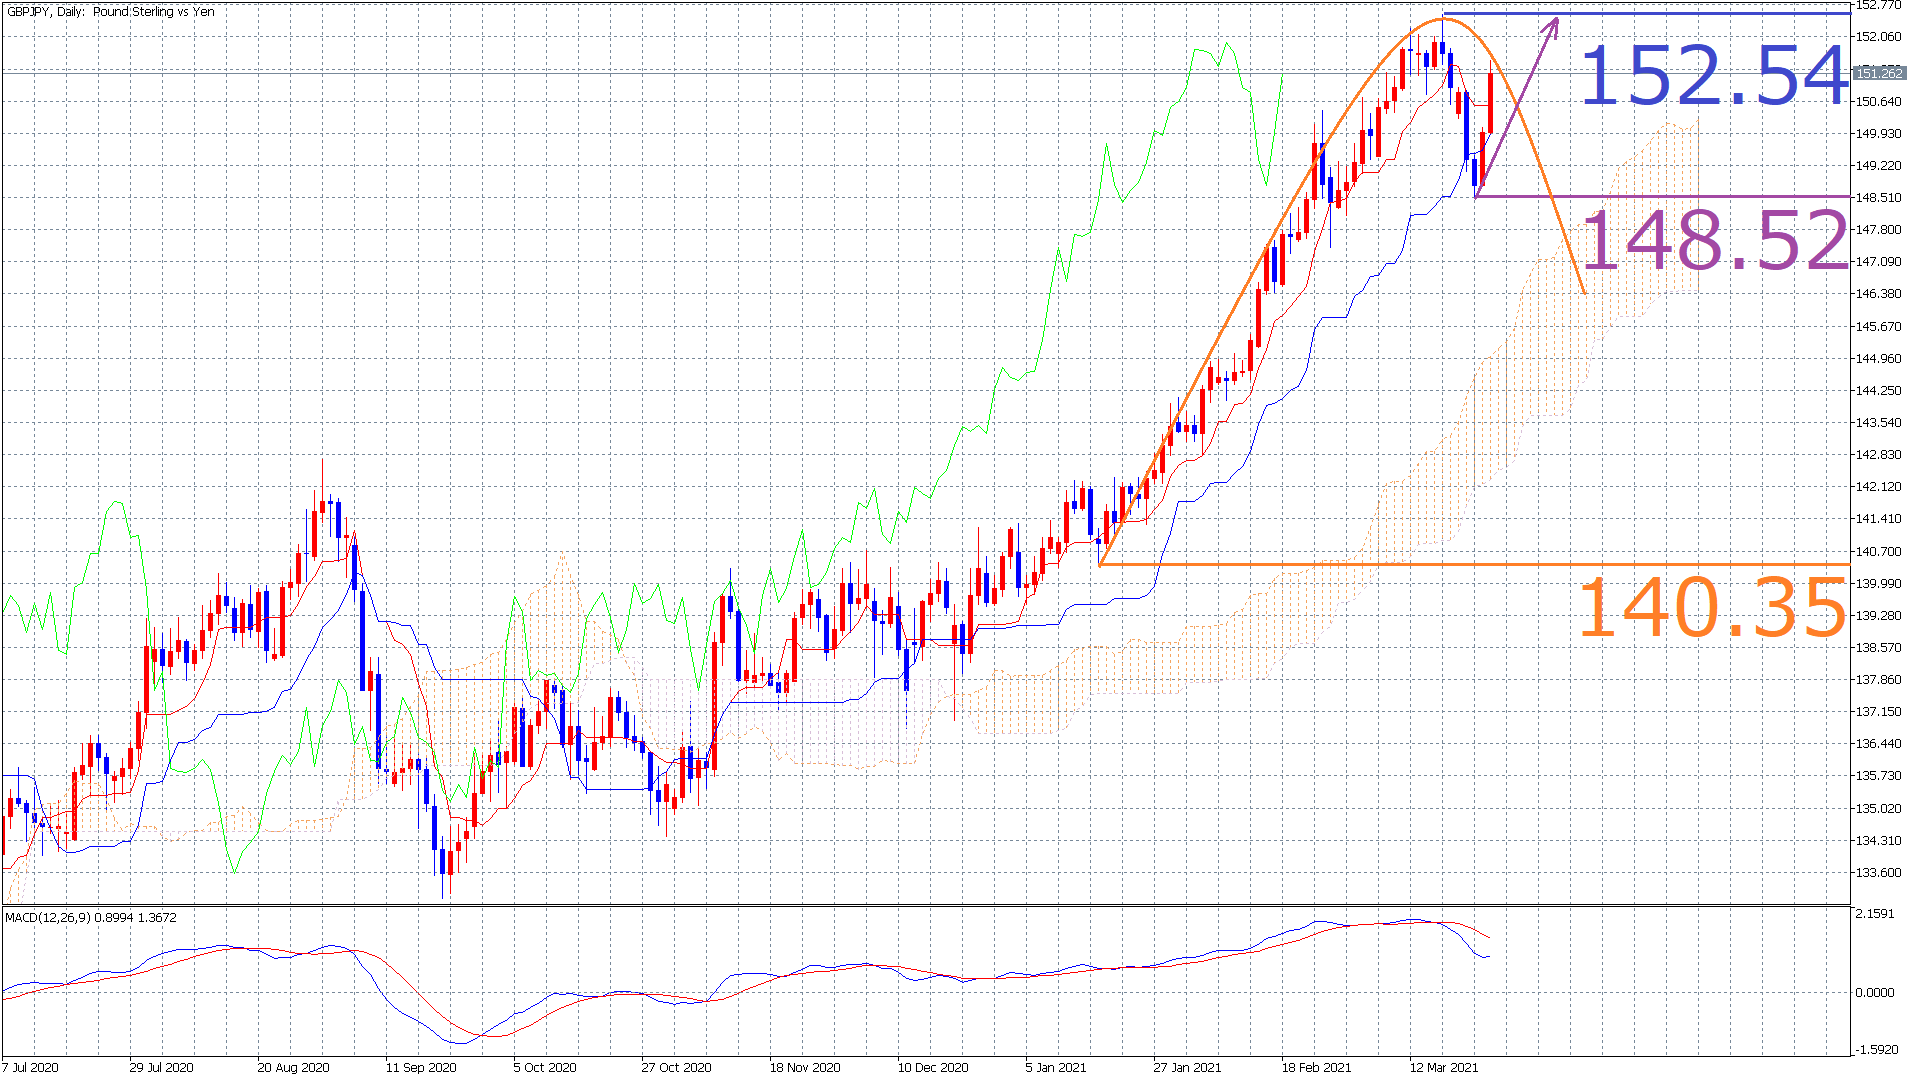Click the 29 Jul 2020 date label
This screenshot has height=1080, width=1920.
[x=161, y=1067]
